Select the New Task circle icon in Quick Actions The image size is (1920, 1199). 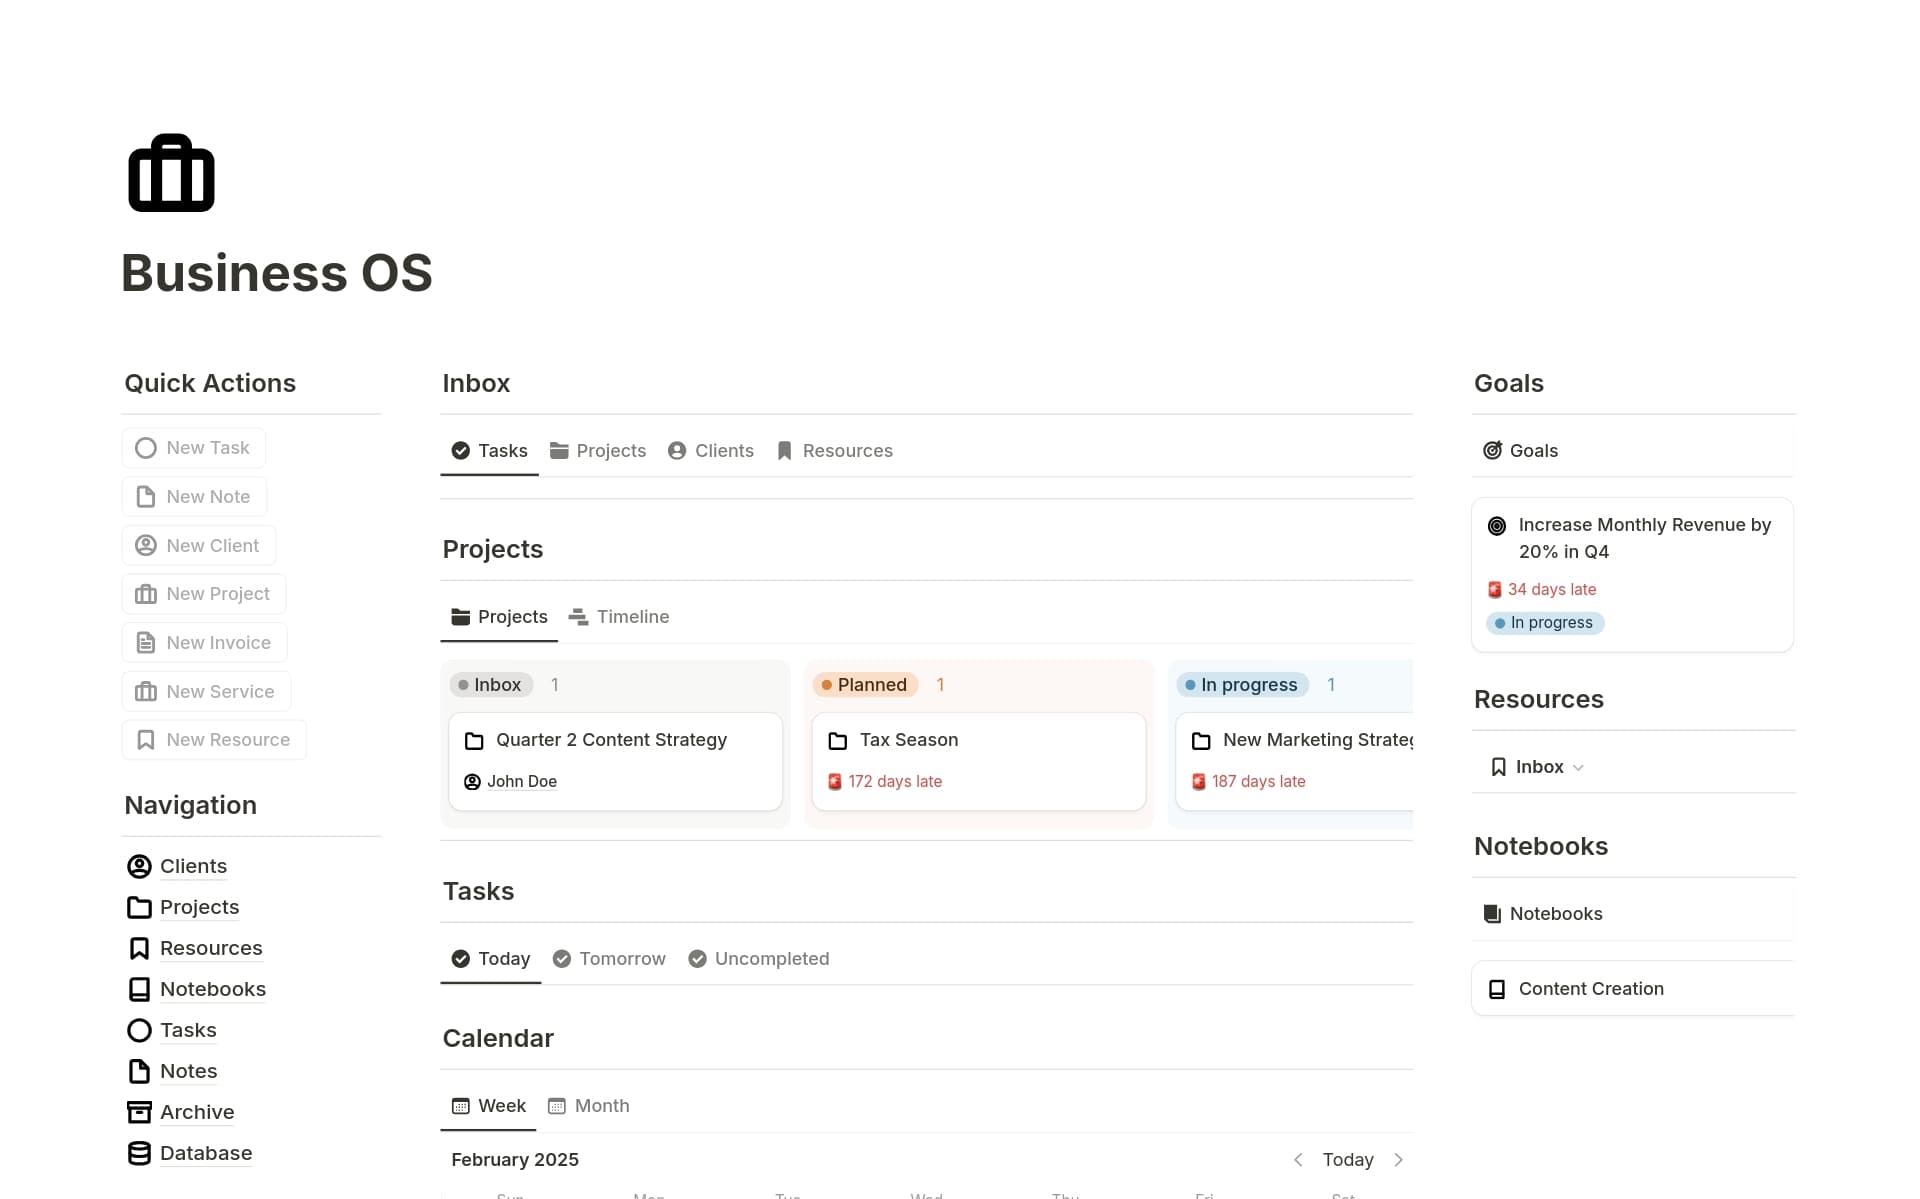point(145,447)
